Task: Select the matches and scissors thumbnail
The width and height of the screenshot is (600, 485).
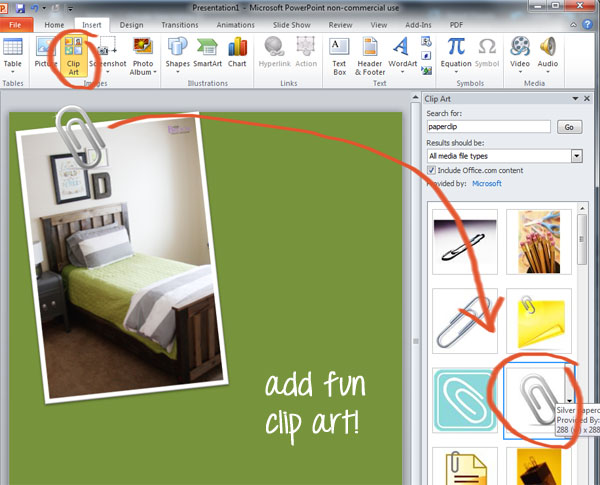Action: click(539, 242)
